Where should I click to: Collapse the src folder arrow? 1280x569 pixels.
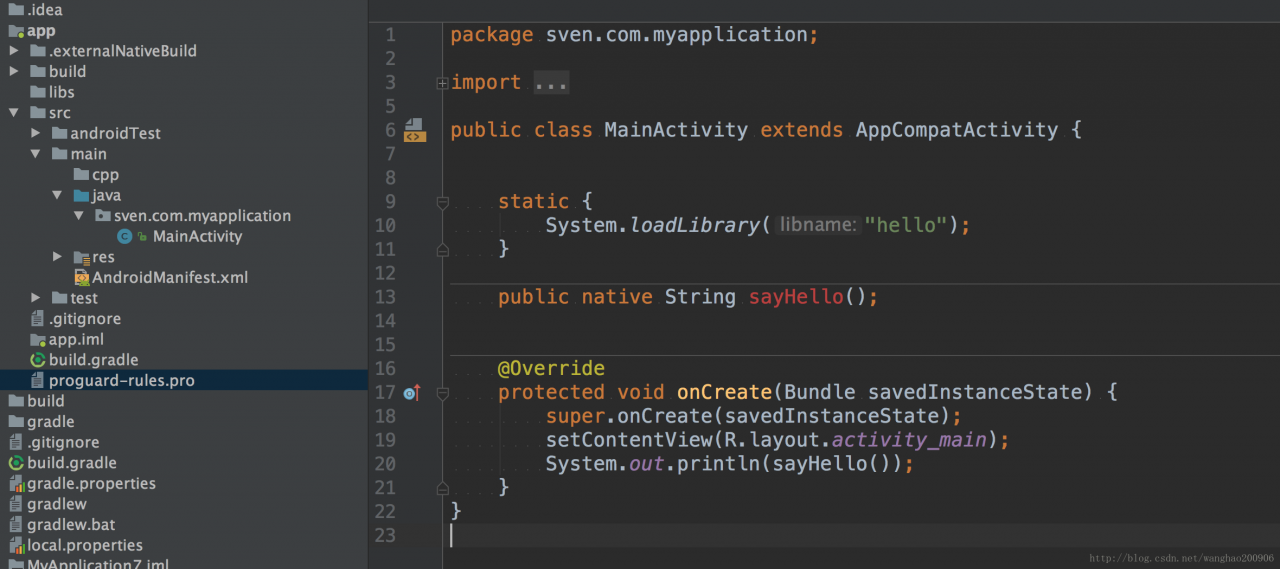click(x=14, y=113)
